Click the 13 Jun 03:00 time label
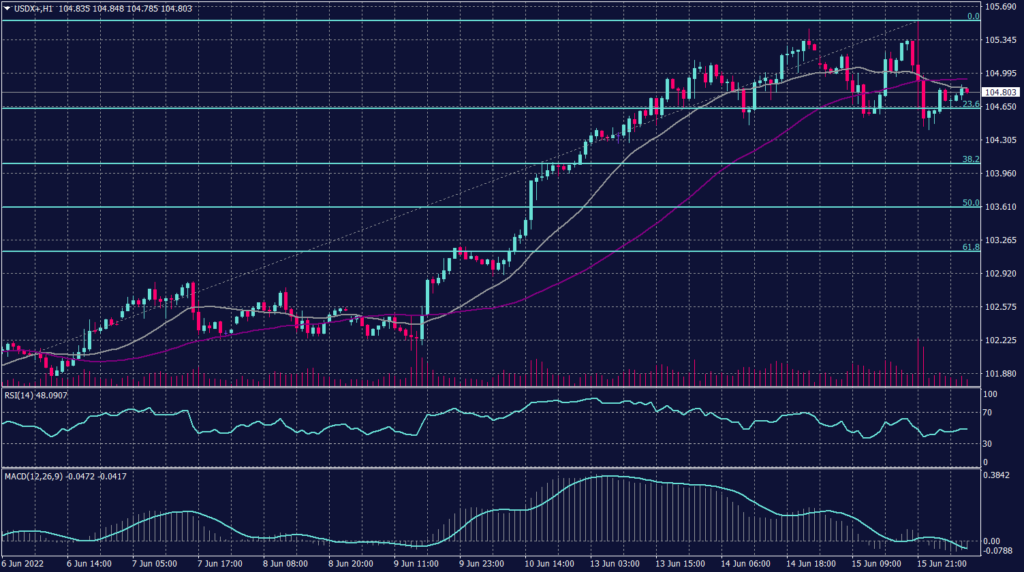Screen dimensions: 1024x572 [x=614, y=564]
